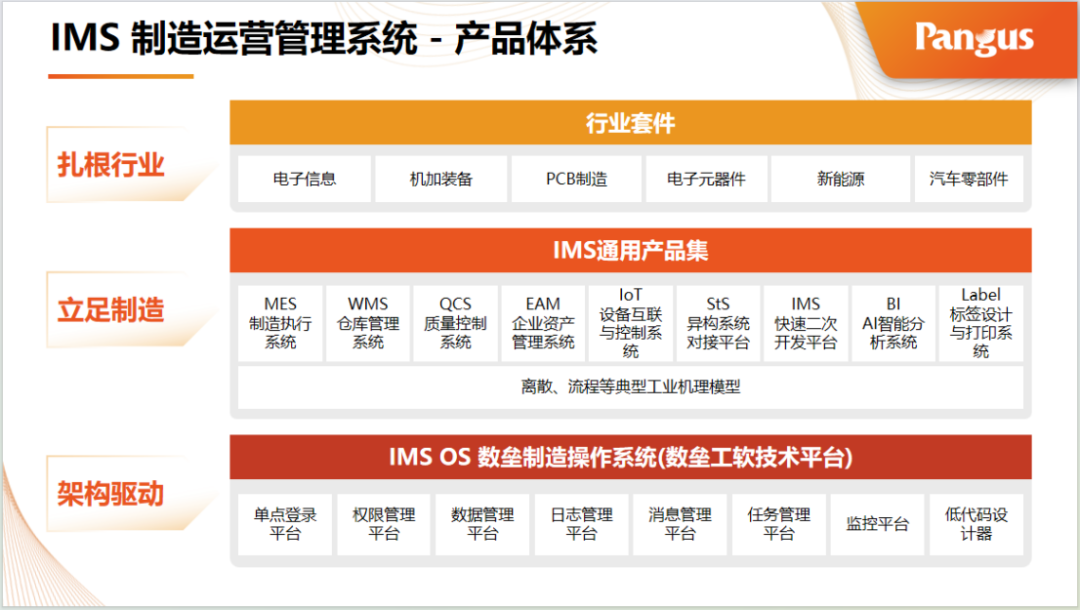Click the 离散、流程等典型工业机理模型 bar
Viewport: 1080px width, 610px height.
click(x=630, y=388)
